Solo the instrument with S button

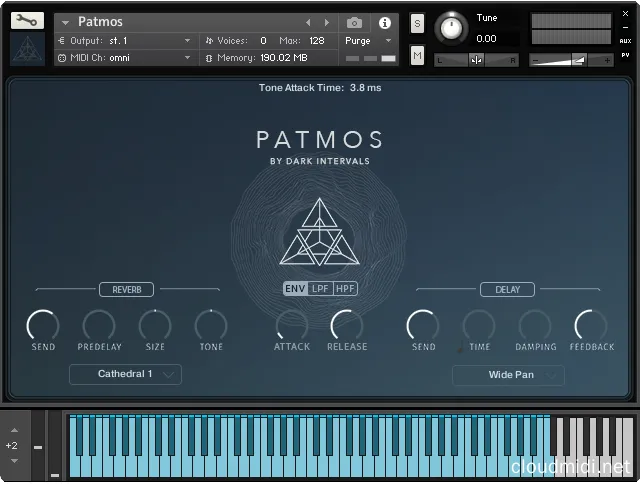417,23
